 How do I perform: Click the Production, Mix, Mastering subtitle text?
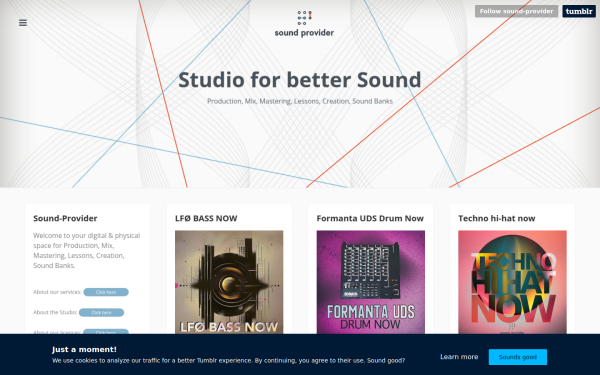click(300, 101)
